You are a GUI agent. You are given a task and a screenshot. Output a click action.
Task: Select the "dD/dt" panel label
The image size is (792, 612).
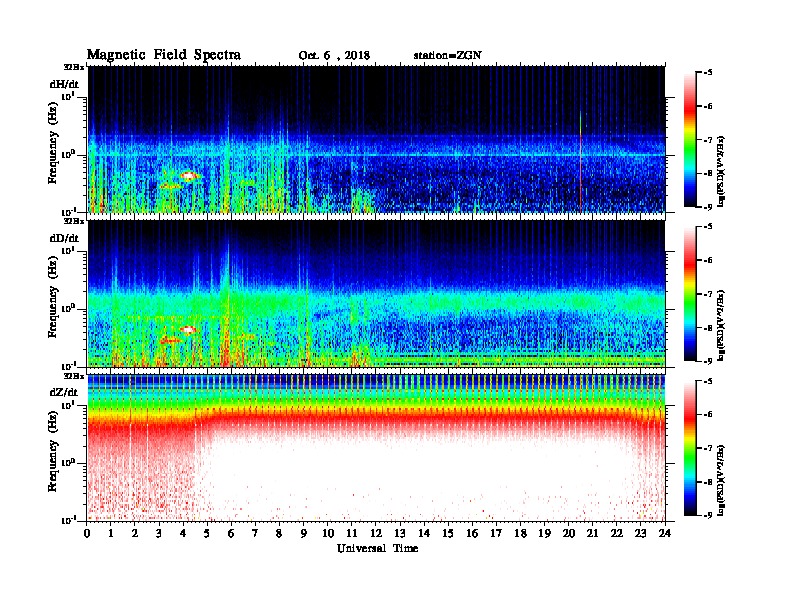(x=64, y=238)
